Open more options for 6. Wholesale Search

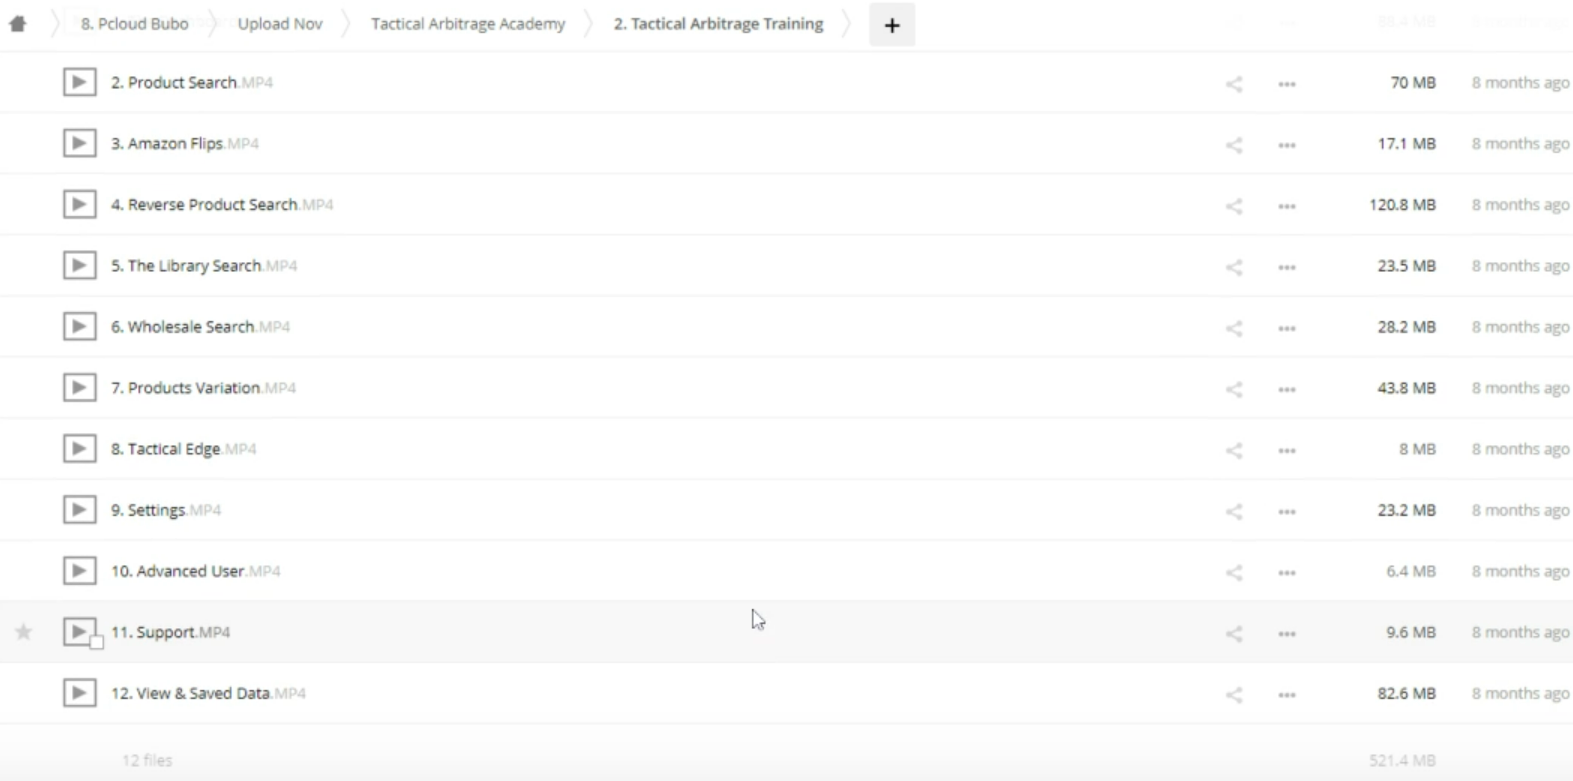click(1287, 328)
